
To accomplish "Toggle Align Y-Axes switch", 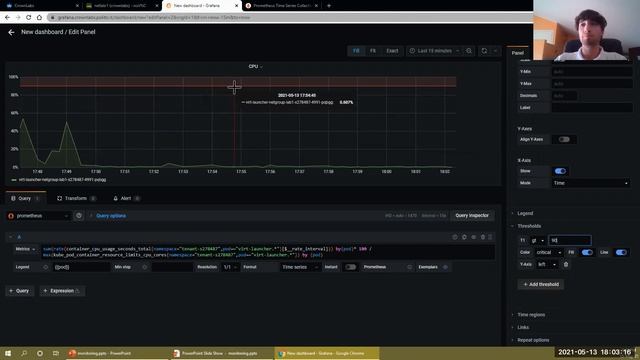I will pyautogui.click(x=564, y=140).
